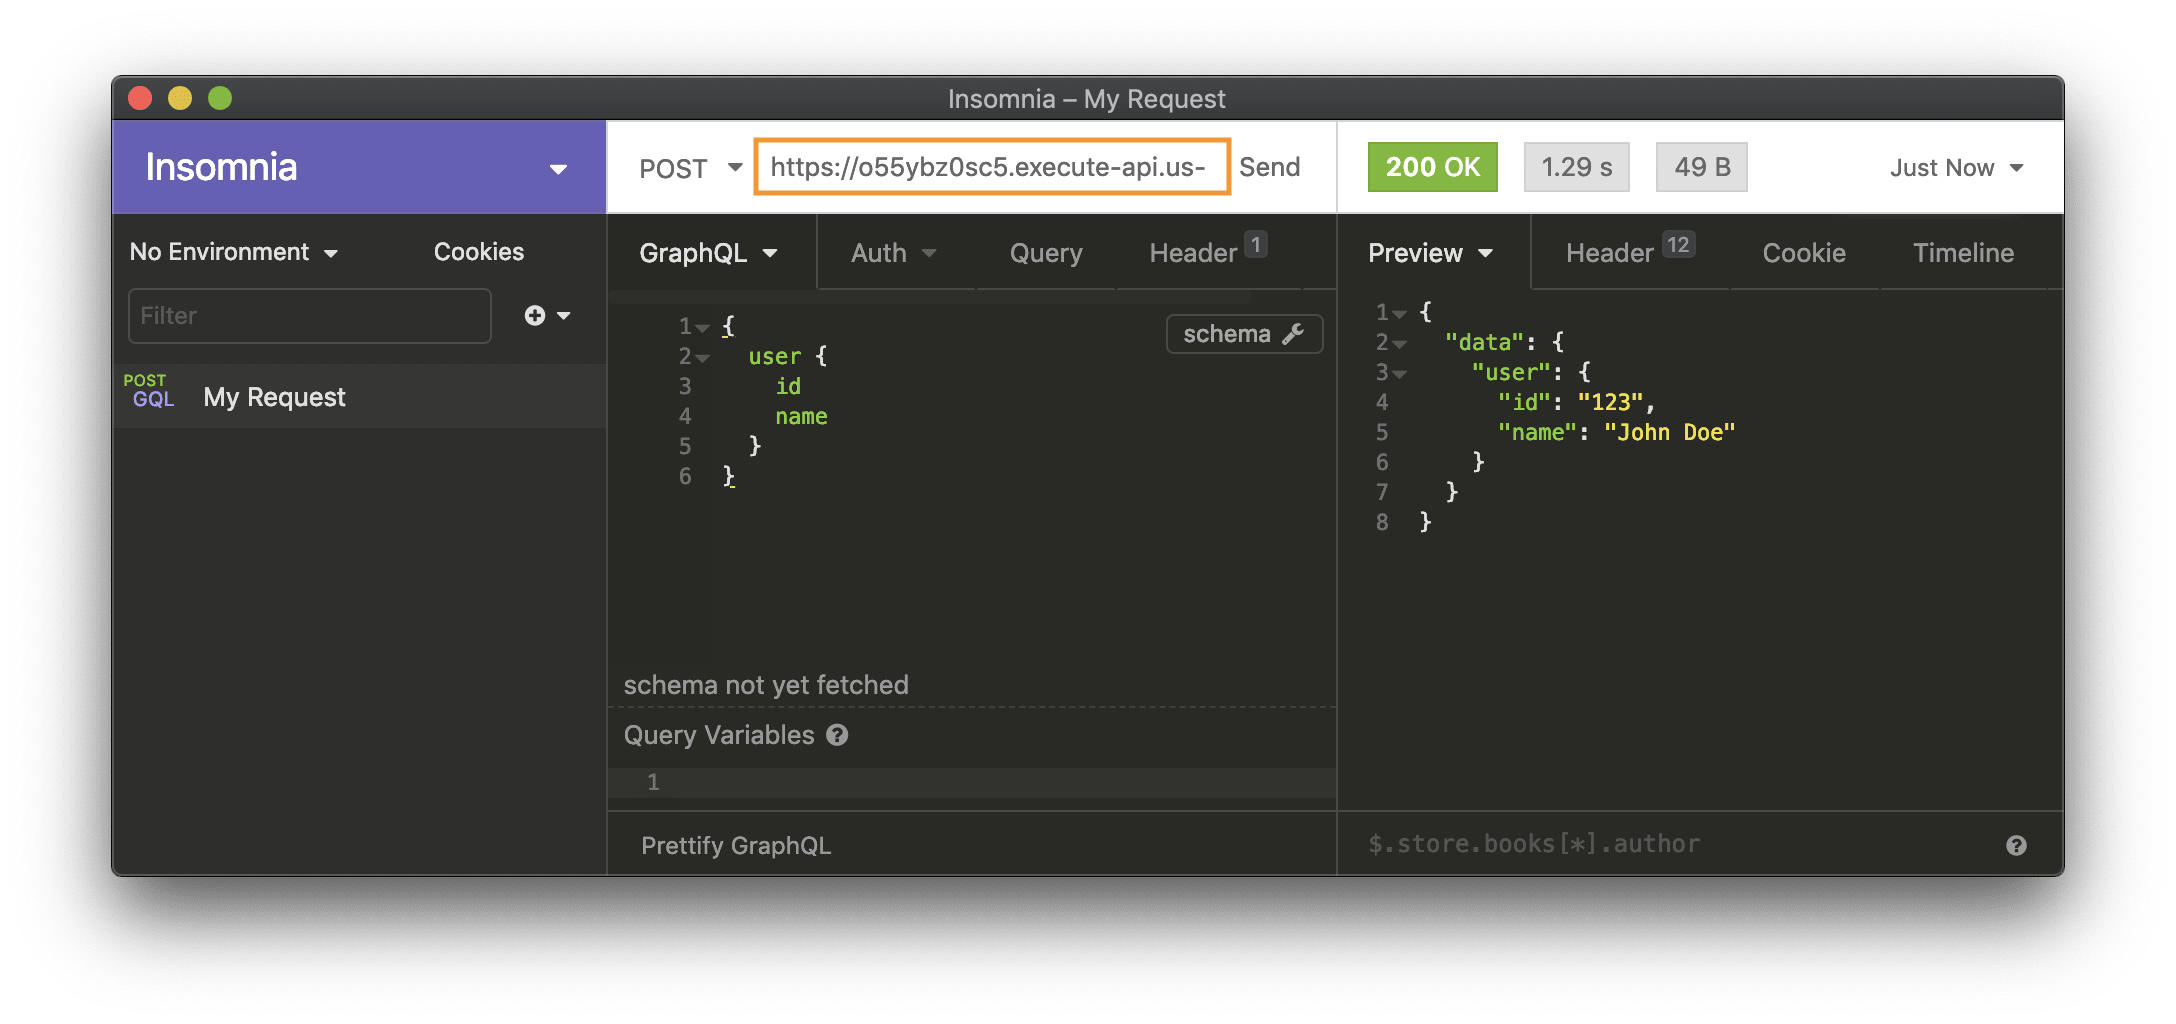Switch to the request Header tab

coord(1207,250)
